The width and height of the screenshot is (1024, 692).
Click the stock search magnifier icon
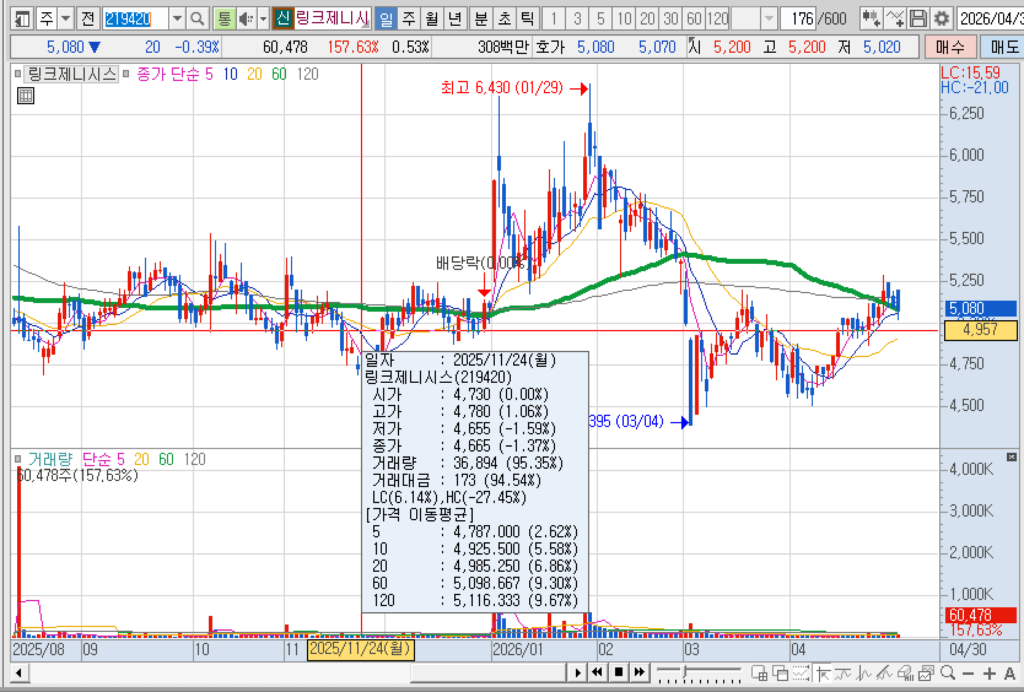(x=198, y=18)
